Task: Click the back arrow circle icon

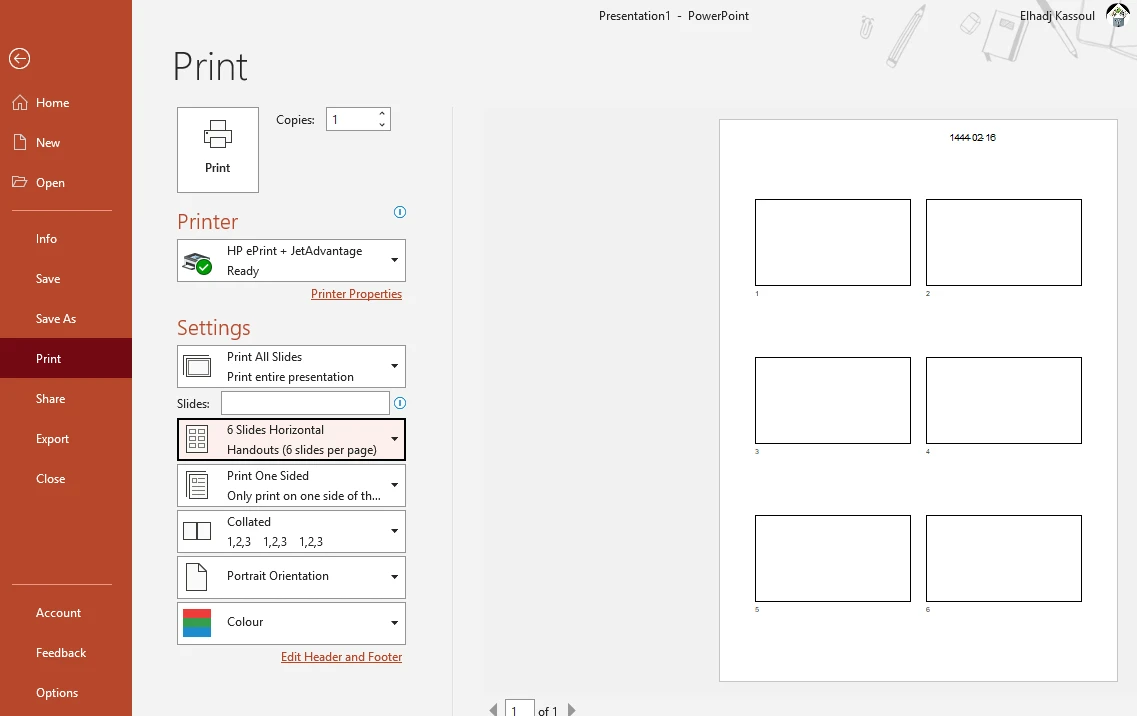Action: 20,59
